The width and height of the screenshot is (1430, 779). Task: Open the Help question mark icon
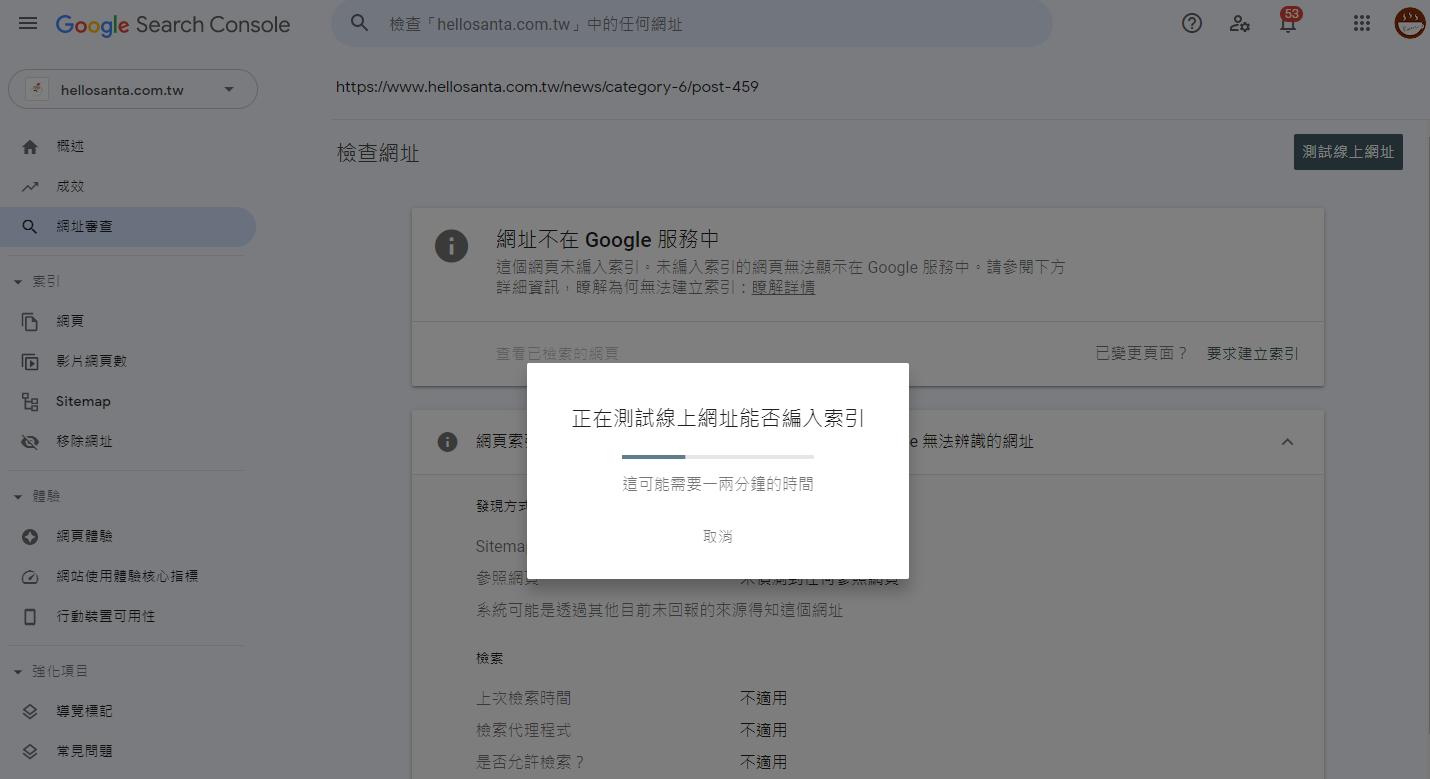pyautogui.click(x=1192, y=23)
